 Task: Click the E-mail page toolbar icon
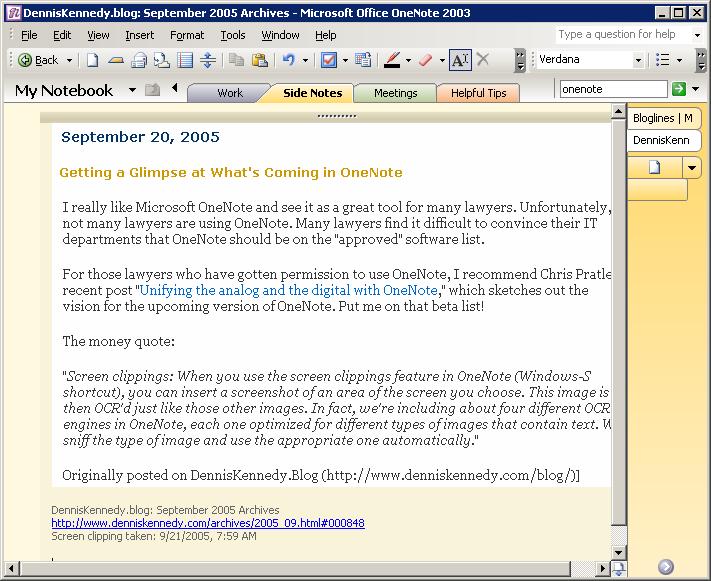pyautogui.click(x=139, y=60)
